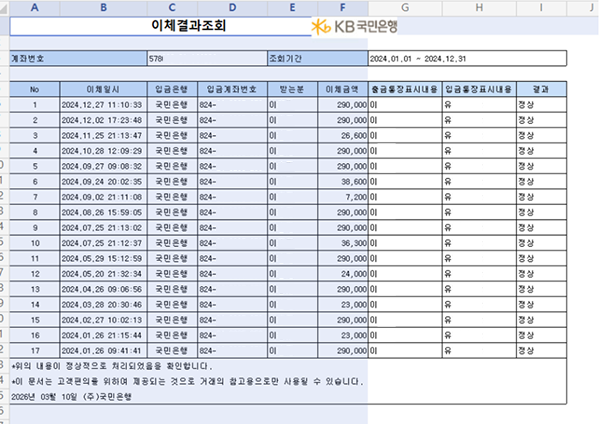Viewport: 600px width, 425px height.
Task: Select column B header
Action: 103,8
